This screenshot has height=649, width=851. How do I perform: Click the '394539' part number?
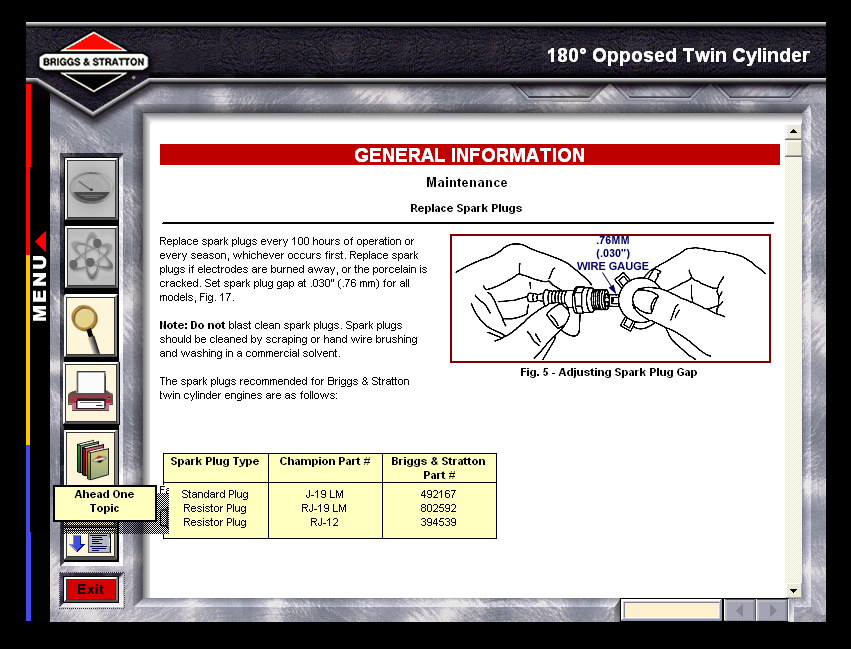(x=439, y=523)
